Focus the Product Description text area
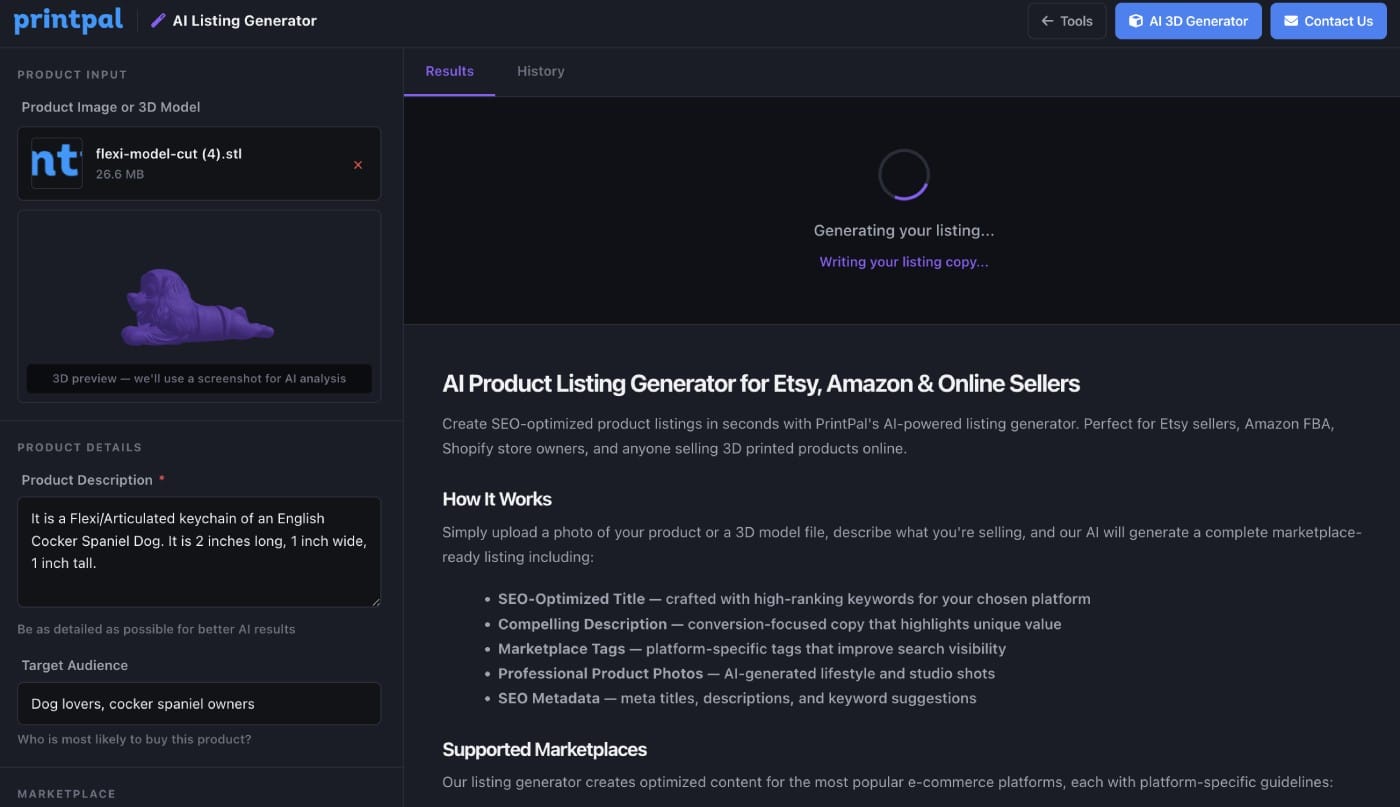 point(199,551)
